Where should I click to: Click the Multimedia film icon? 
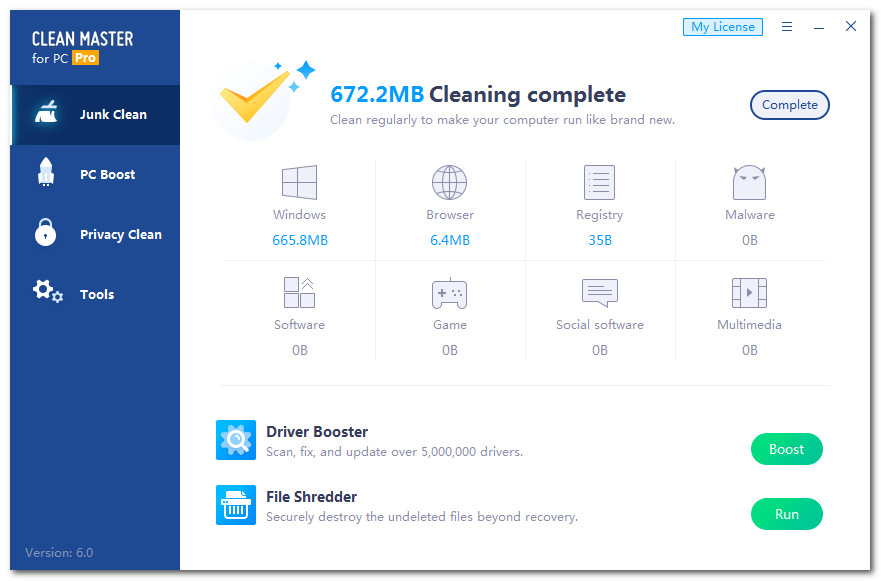[x=750, y=292]
